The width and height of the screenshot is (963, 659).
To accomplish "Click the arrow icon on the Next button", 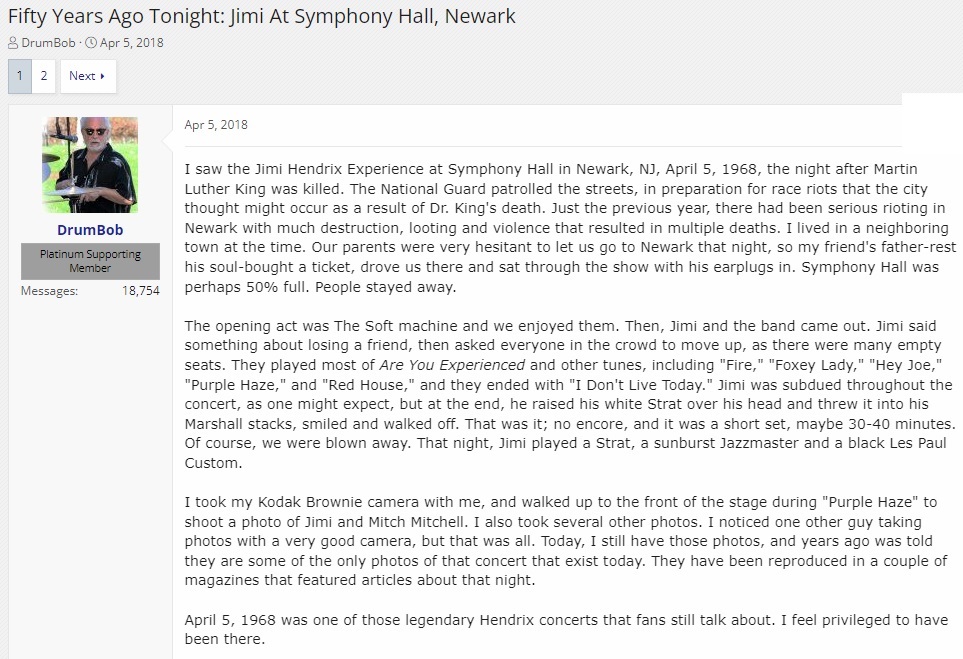I will tap(103, 76).
